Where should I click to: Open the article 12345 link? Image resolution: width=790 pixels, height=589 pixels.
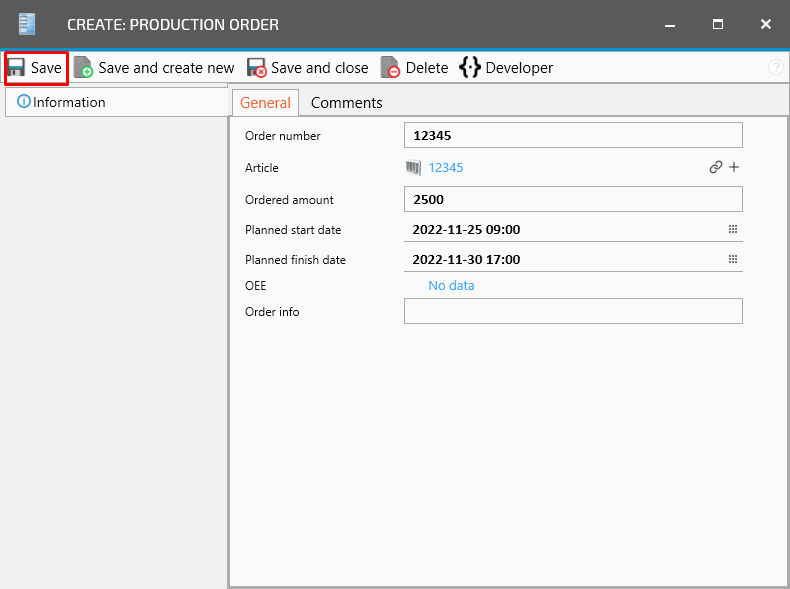445,168
